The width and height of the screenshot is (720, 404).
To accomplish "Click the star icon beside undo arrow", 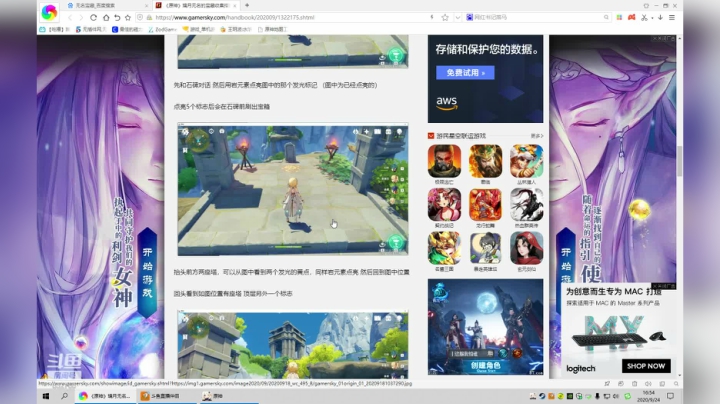I will point(128,17).
